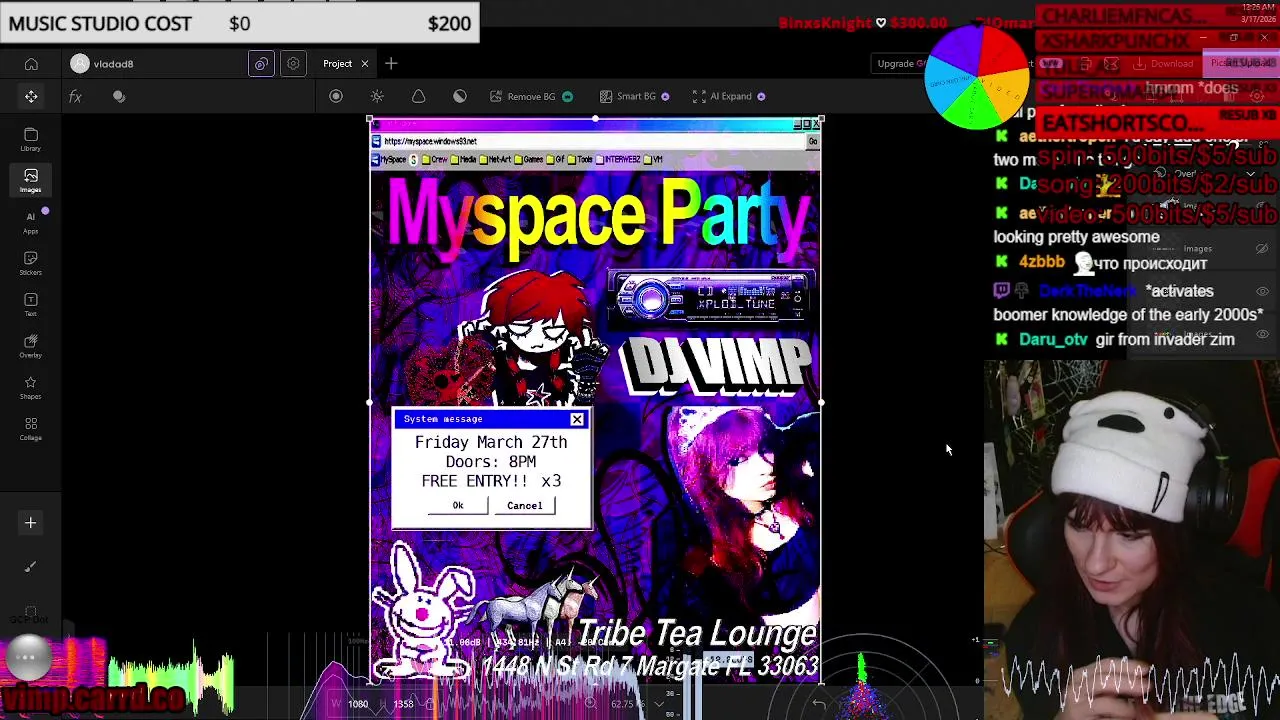The height and width of the screenshot is (720, 1280).
Task: Go to the Home icon
Action: pos(31,64)
